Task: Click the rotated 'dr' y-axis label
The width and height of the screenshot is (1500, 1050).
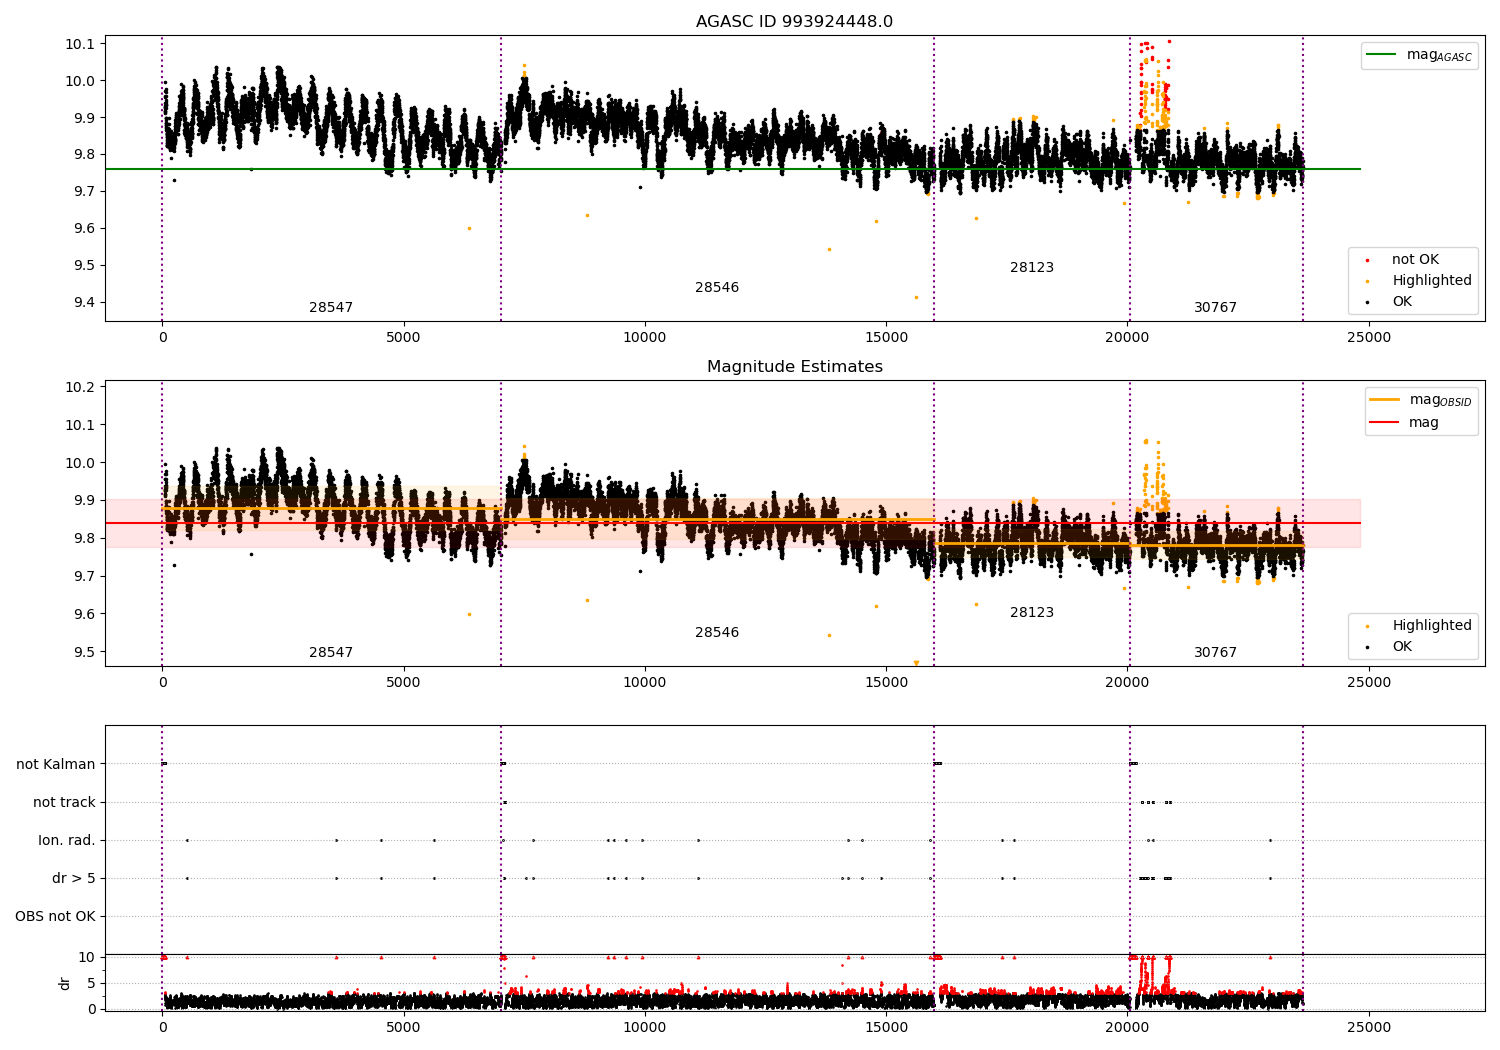Action: (65, 983)
